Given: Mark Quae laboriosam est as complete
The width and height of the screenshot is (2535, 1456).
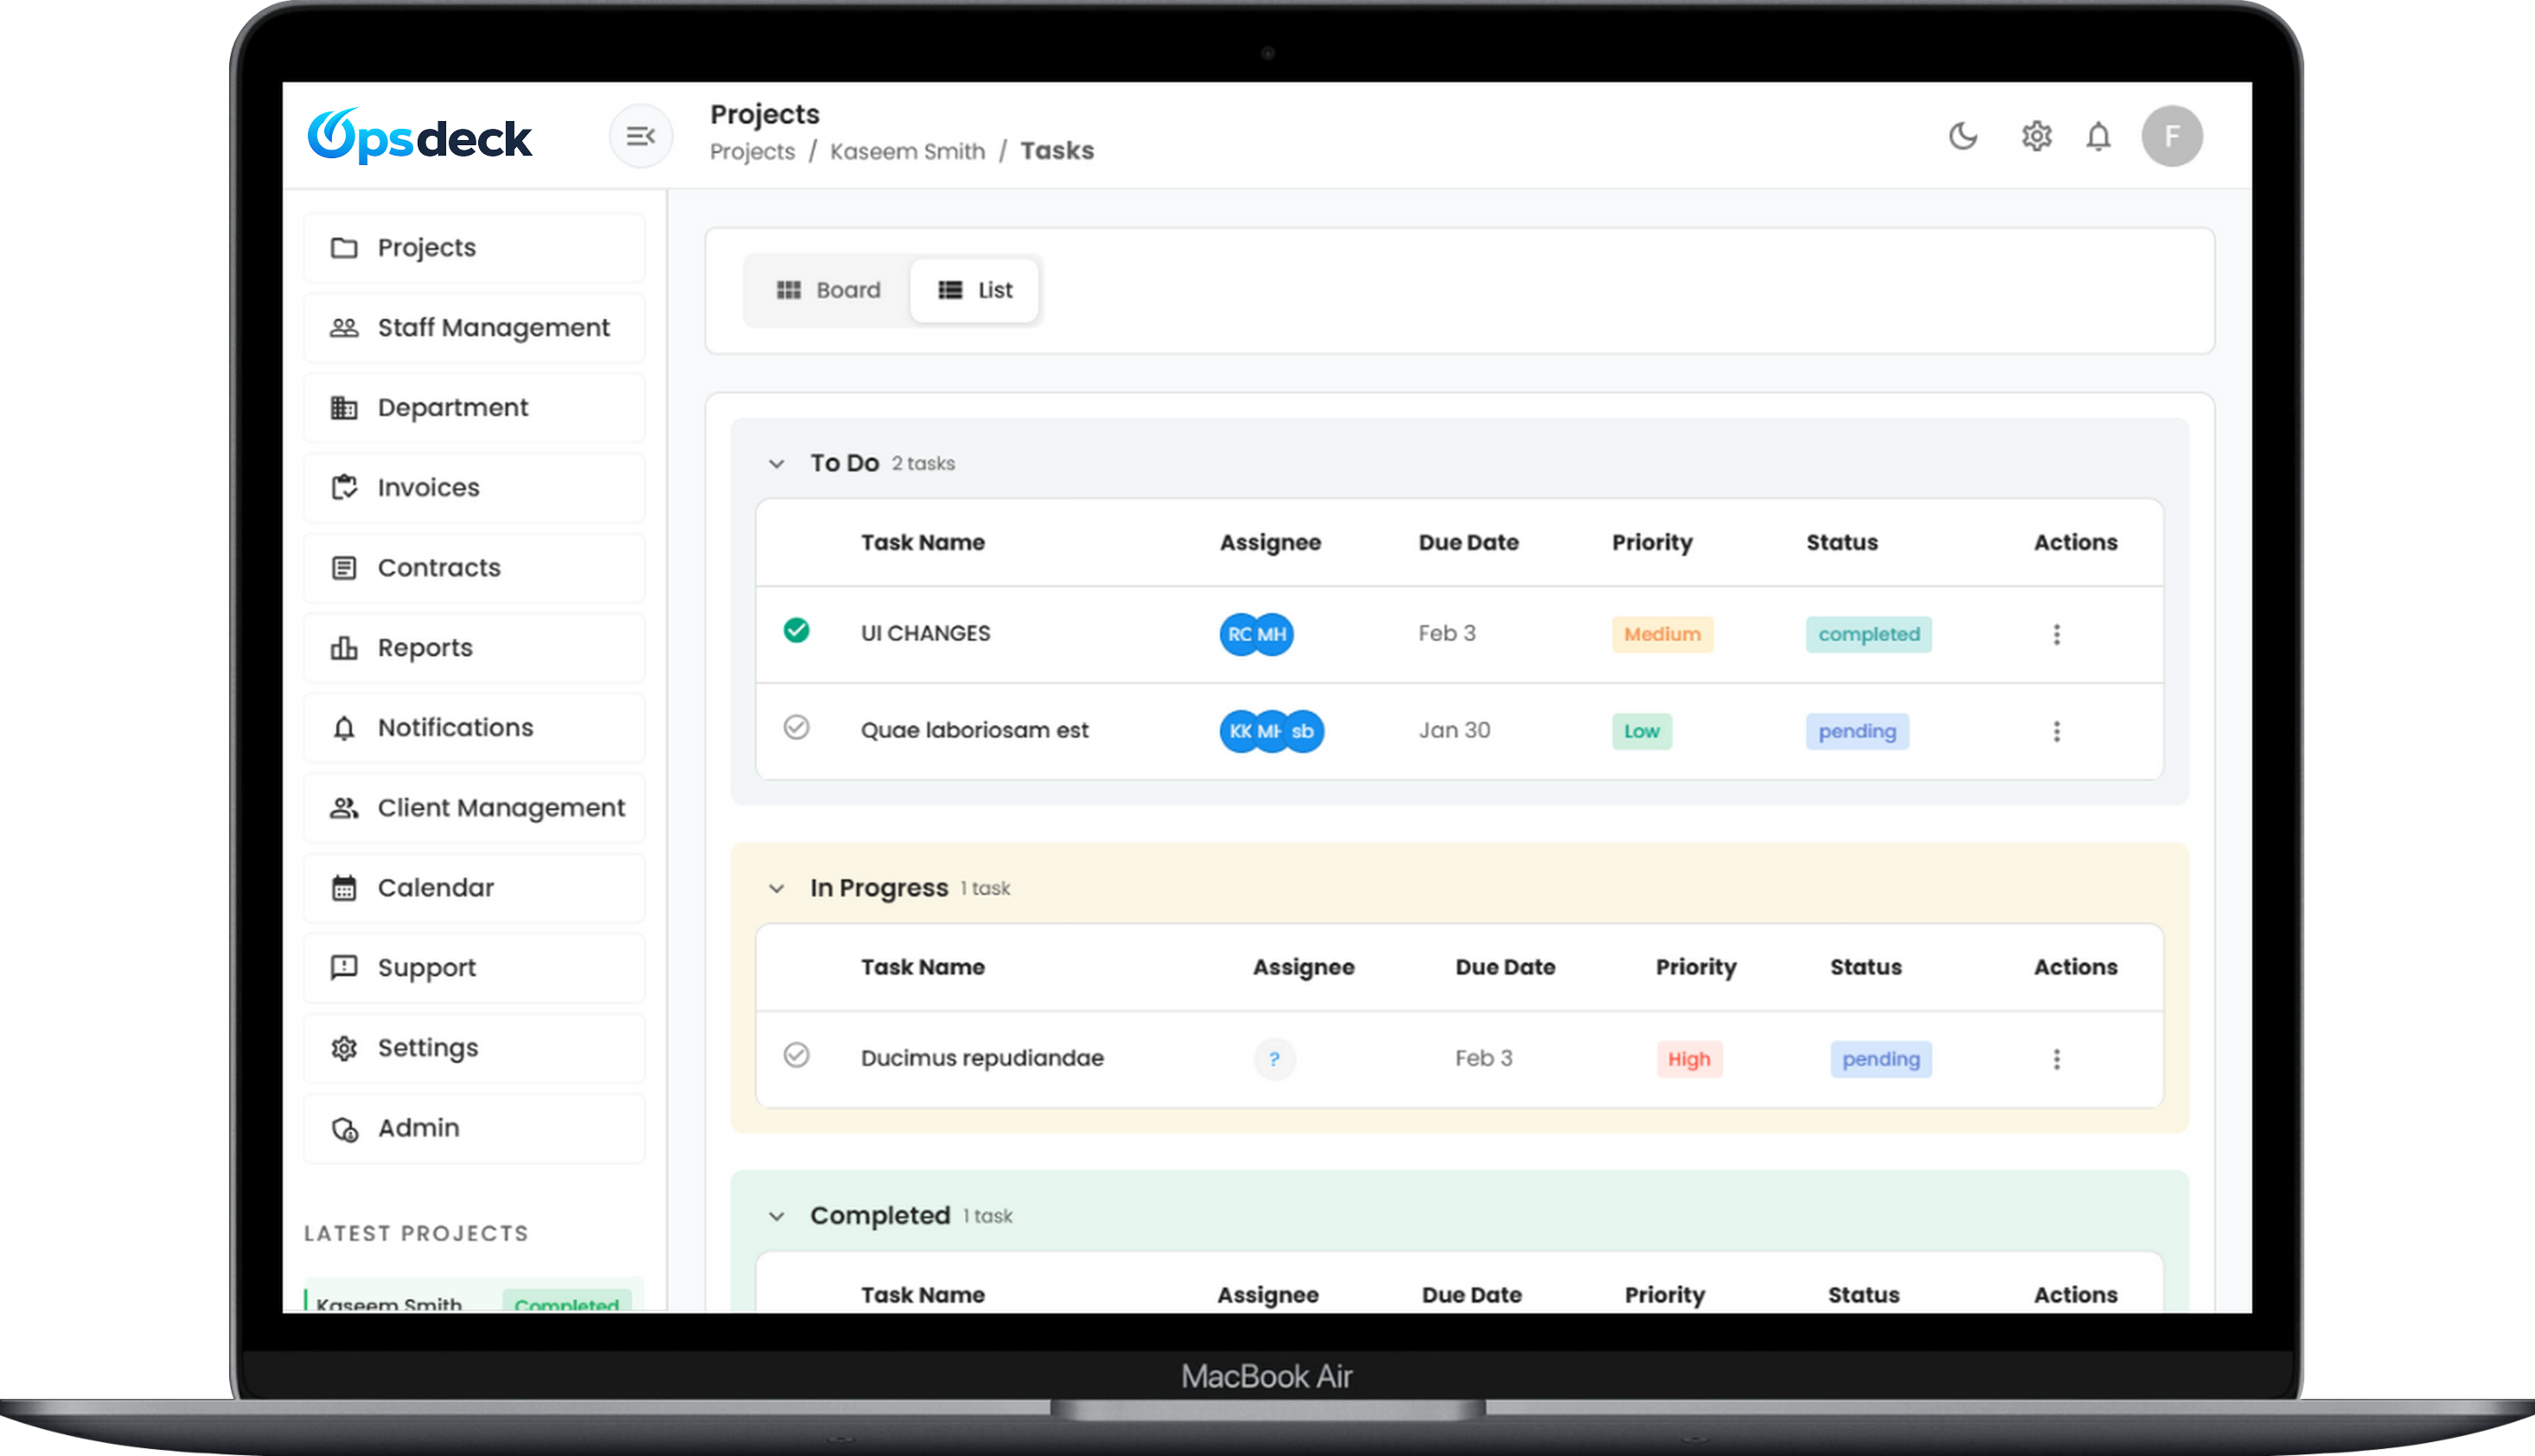Looking at the screenshot, I should click(796, 728).
